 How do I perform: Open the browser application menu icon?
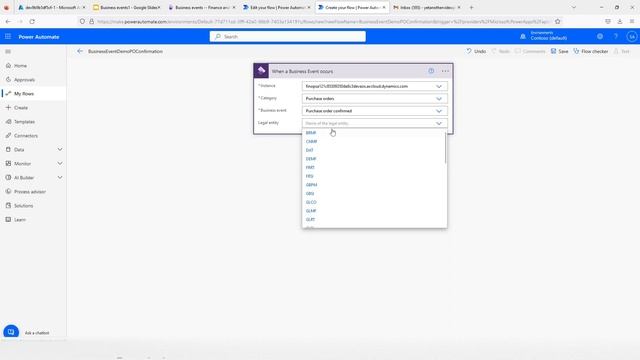pyautogui.click(x=632, y=22)
